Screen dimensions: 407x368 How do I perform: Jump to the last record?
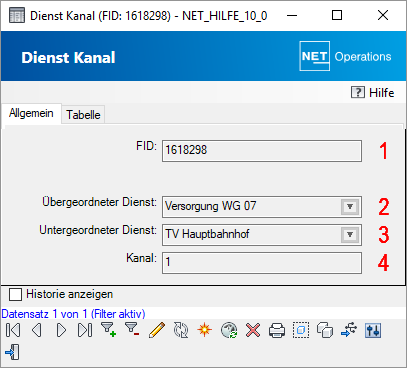[x=85, y=330]
